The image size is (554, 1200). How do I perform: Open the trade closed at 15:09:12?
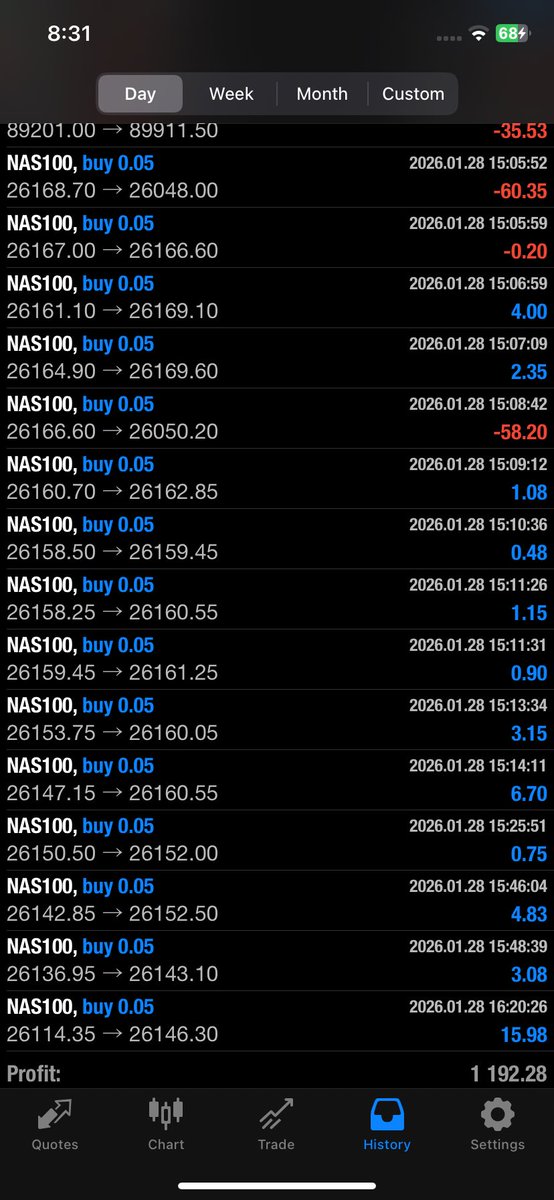pos(277,478)
